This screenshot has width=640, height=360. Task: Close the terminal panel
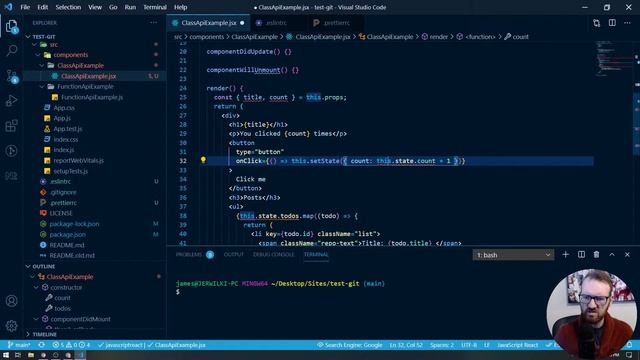tap(627, 255)
